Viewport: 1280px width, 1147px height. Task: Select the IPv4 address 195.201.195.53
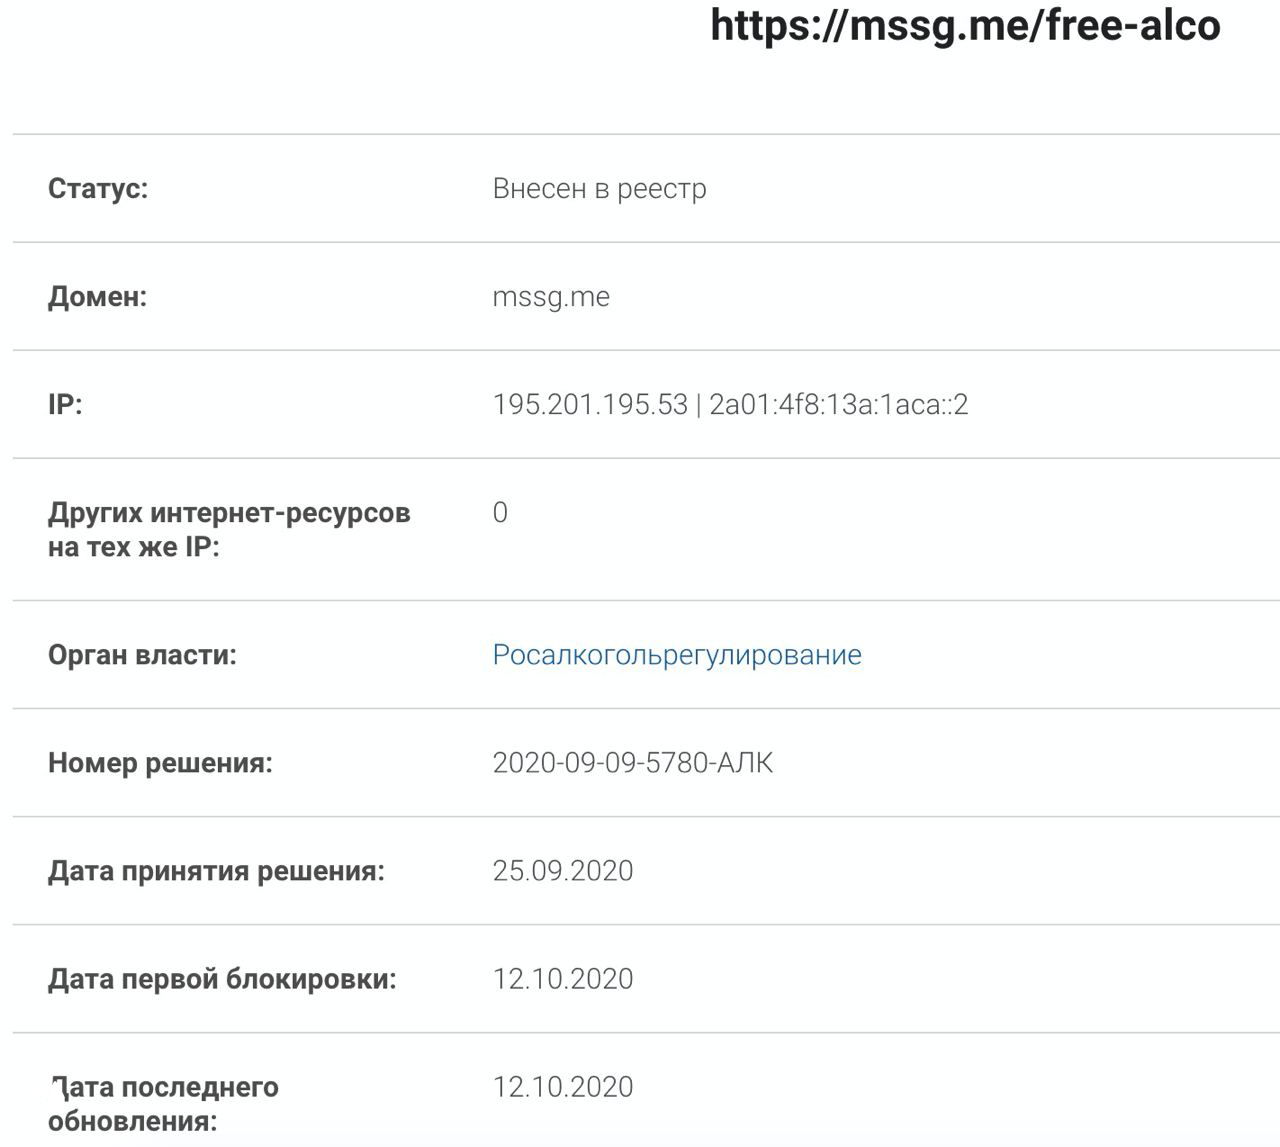click(590, 404)
